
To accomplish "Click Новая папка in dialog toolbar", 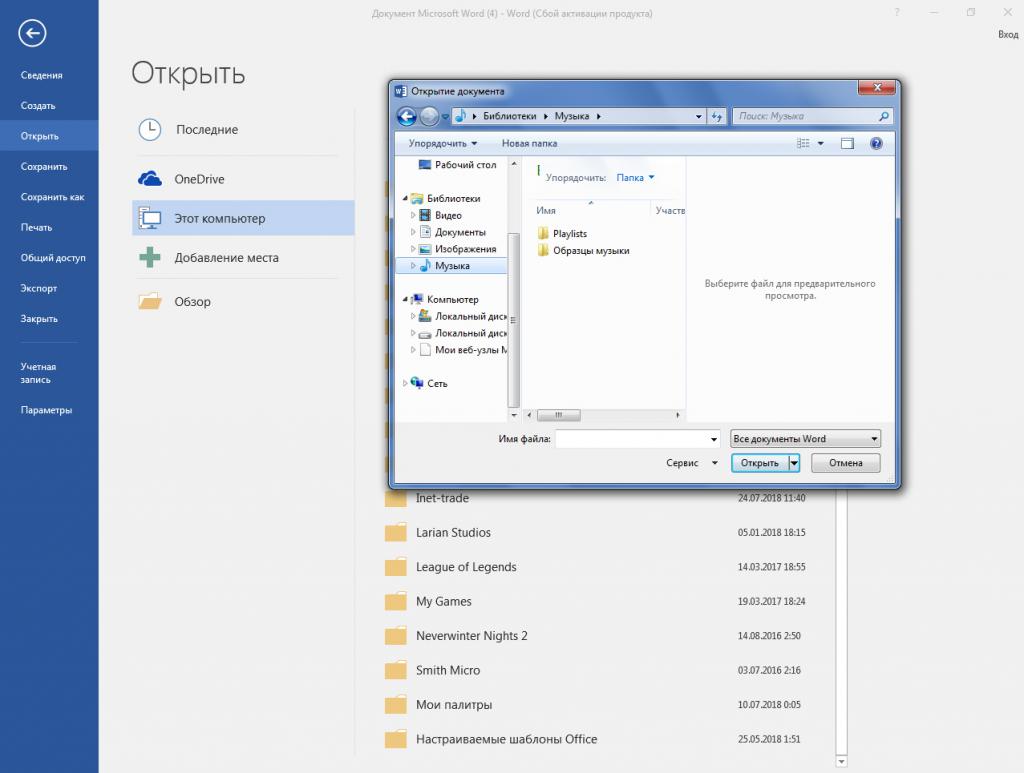I will click(x=530, y=143).
